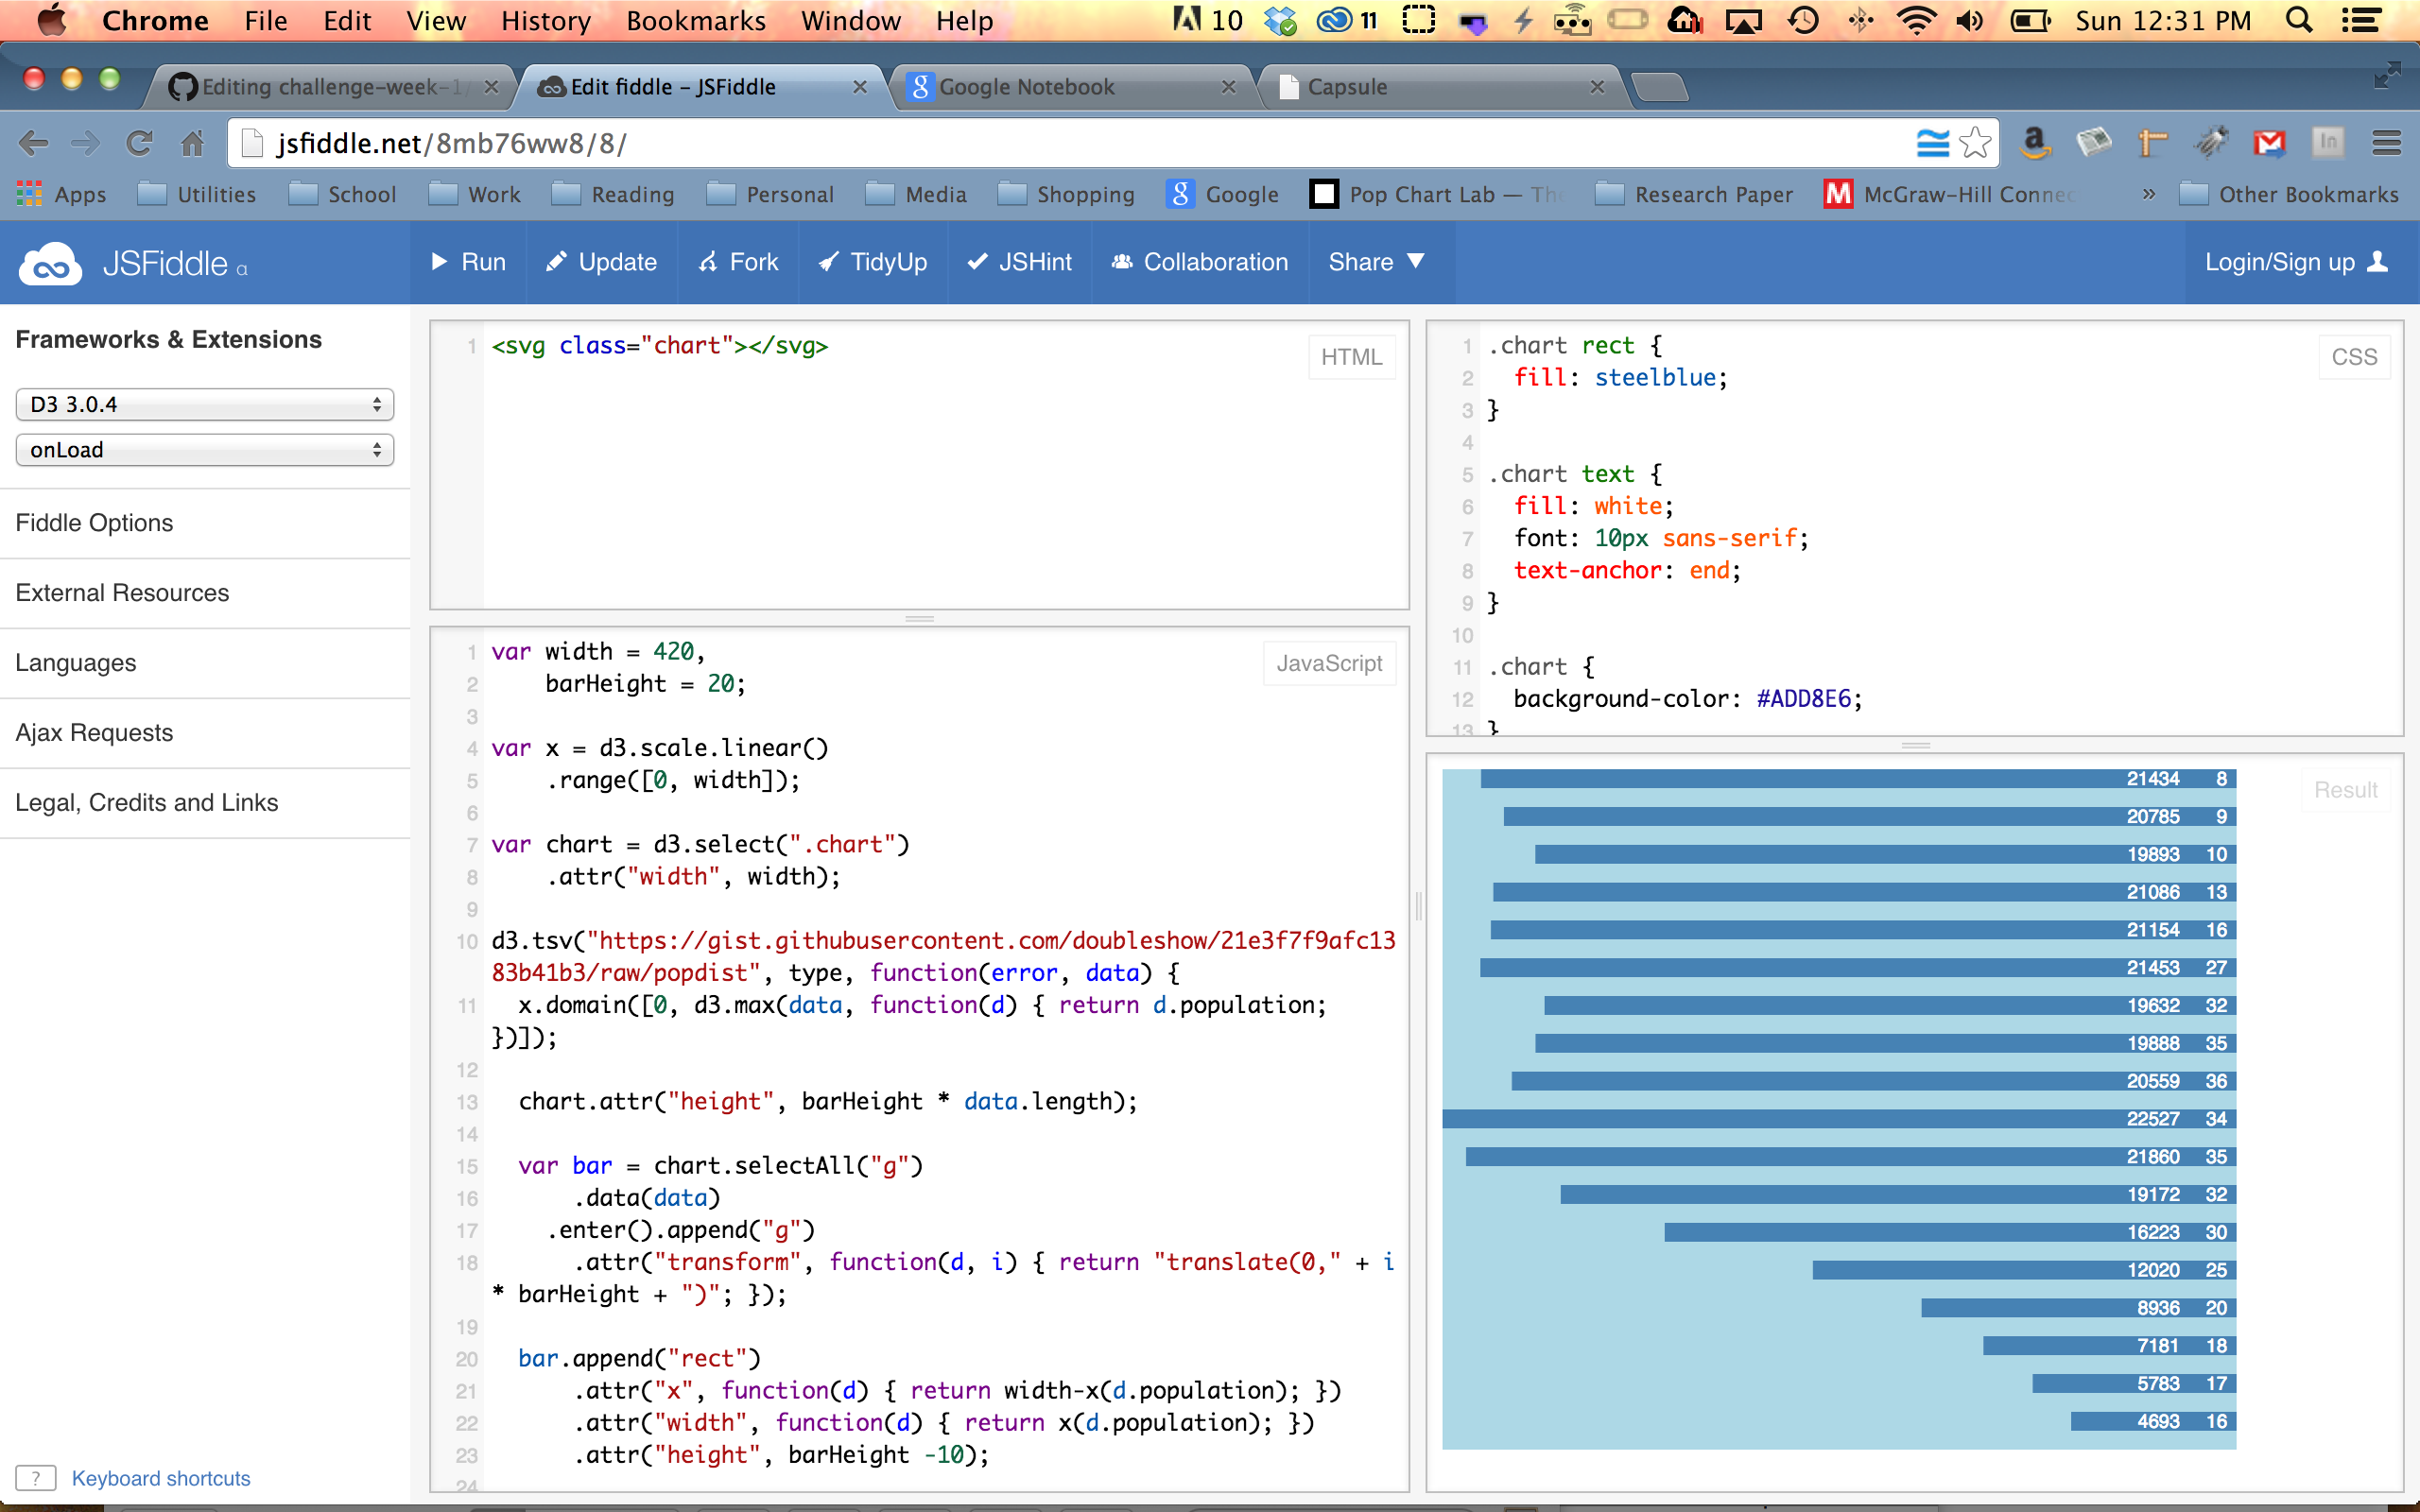The image size is (2420, 1512).
Task: Click the volume icon in the menu bar
Action: click(x=1970, y=20)
